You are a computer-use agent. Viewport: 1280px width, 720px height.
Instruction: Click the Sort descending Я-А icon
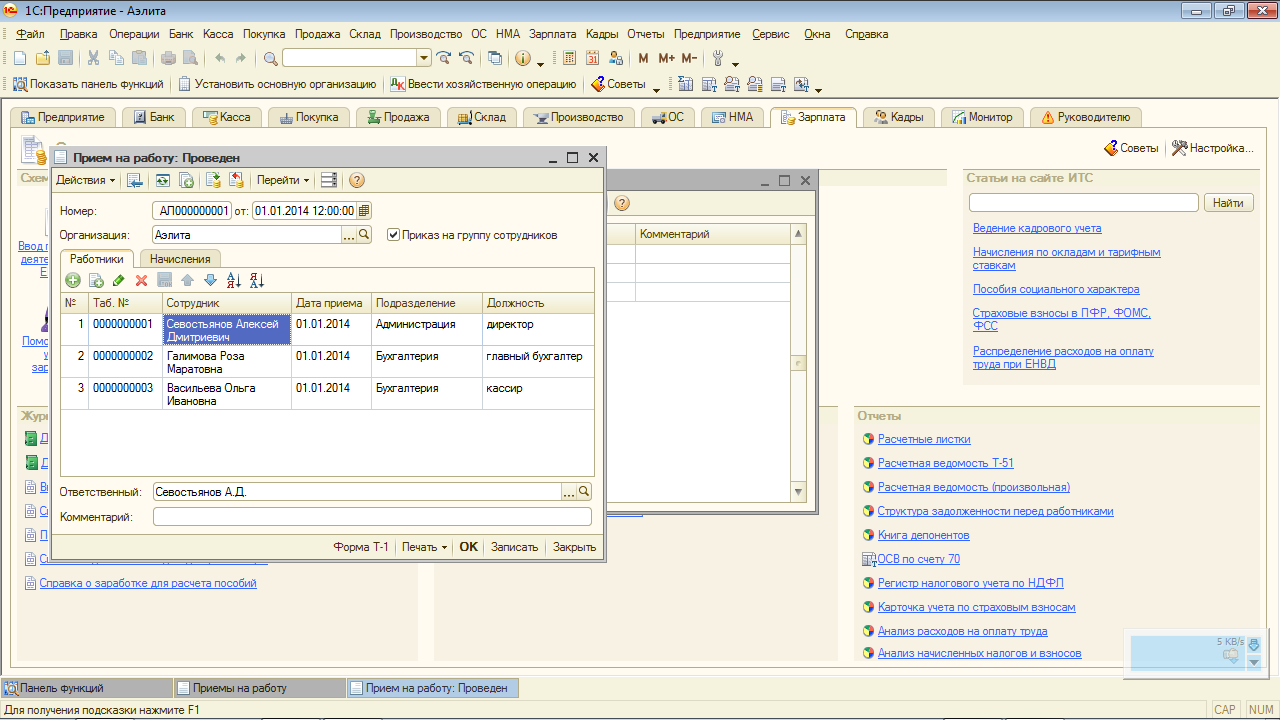257,281
